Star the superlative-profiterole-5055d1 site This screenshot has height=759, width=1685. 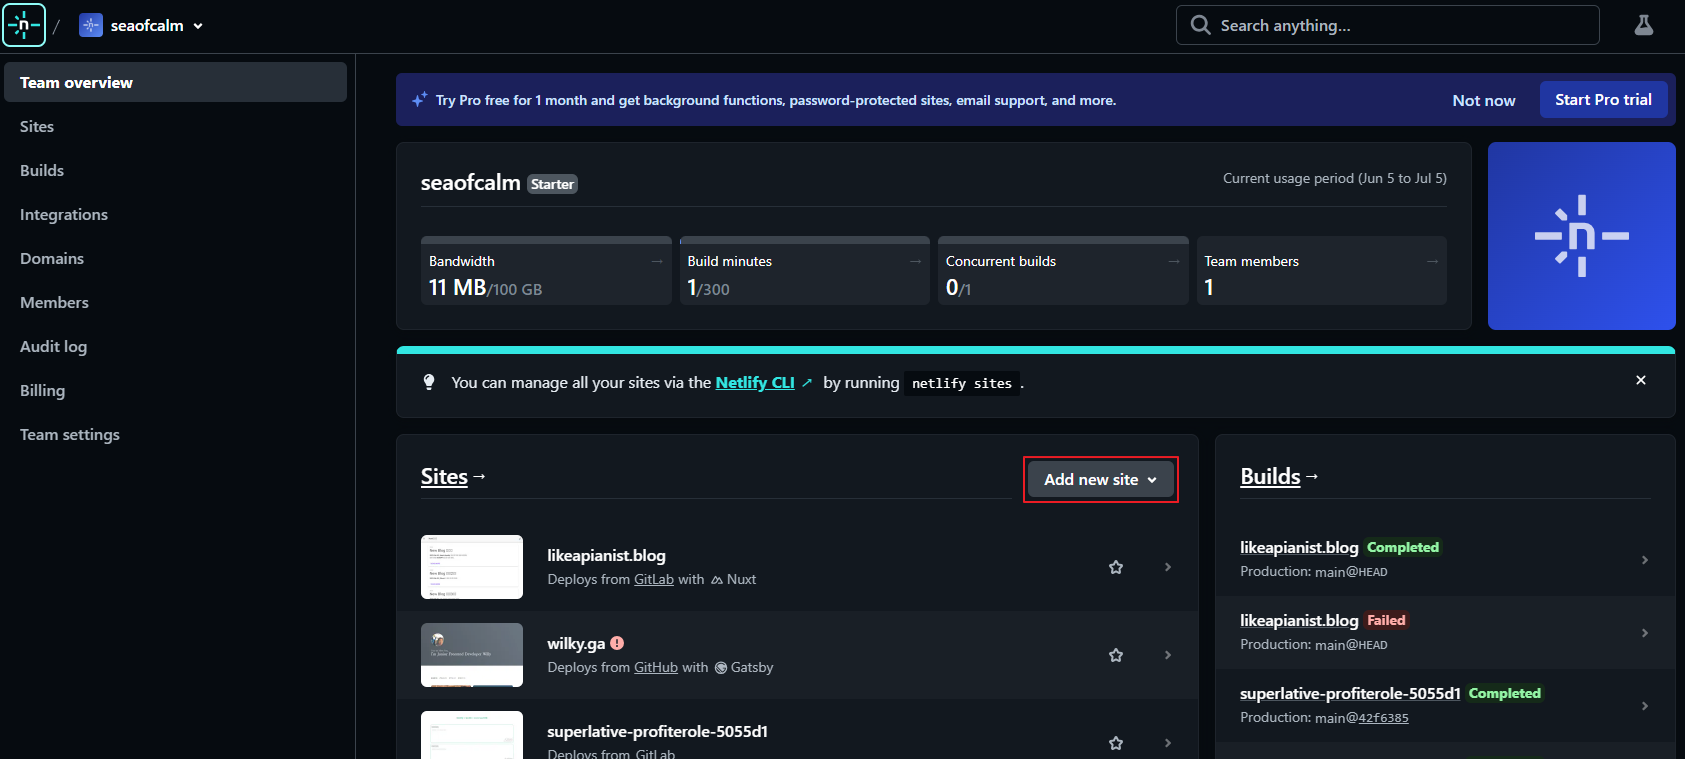tap(1116, 743)
